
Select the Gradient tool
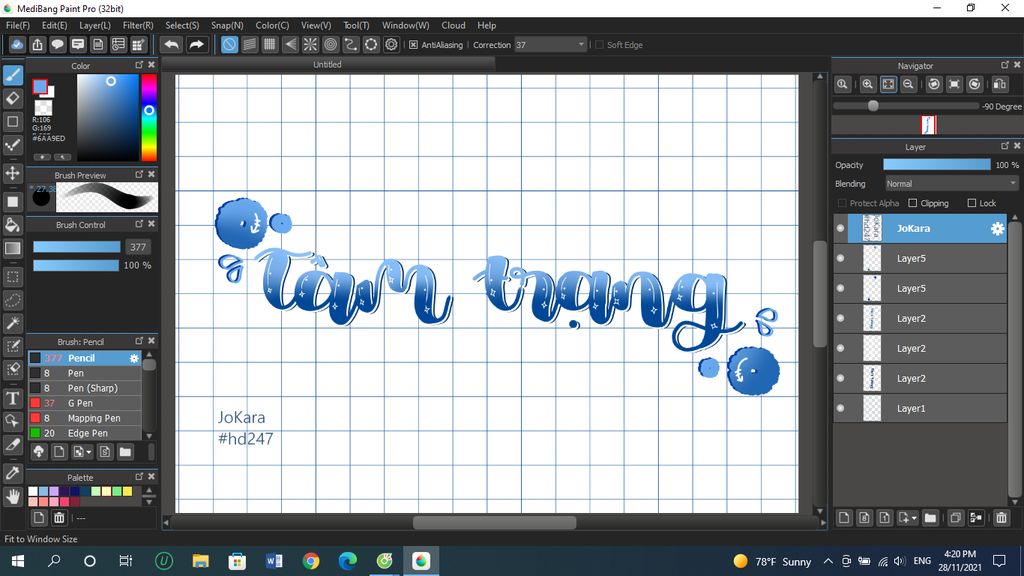click(13, 248)
